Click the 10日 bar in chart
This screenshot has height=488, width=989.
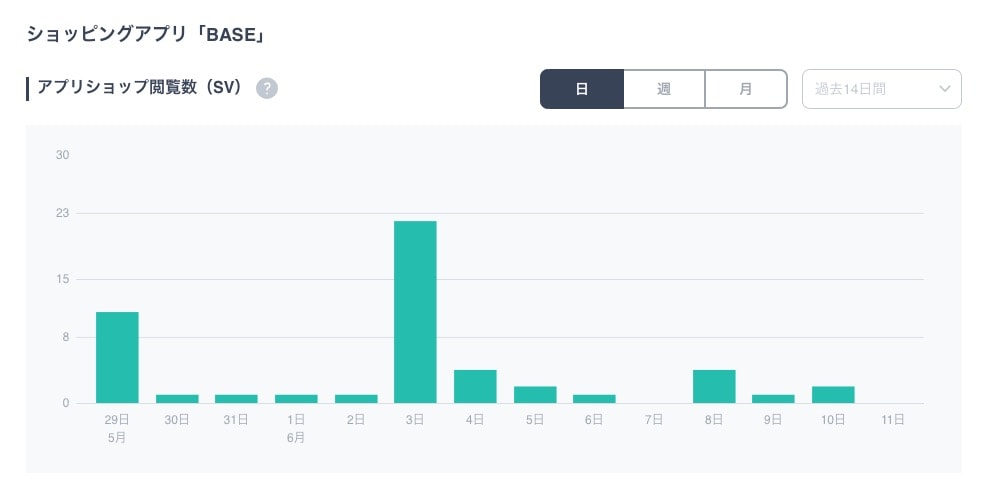(x=833, y=394)
